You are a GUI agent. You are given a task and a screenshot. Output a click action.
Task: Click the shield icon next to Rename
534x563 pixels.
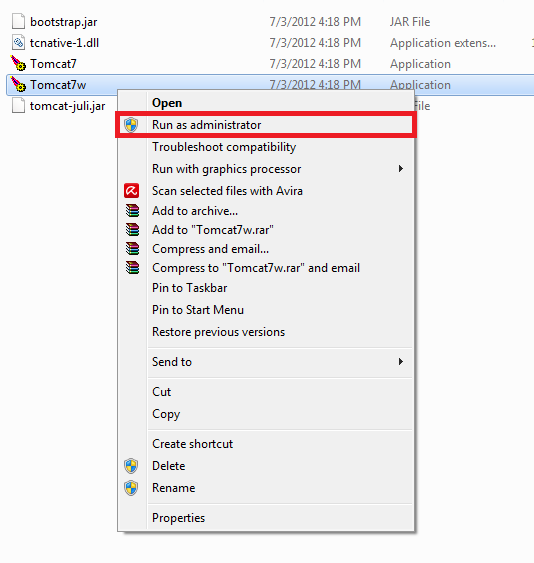click(x=131, y=488)
